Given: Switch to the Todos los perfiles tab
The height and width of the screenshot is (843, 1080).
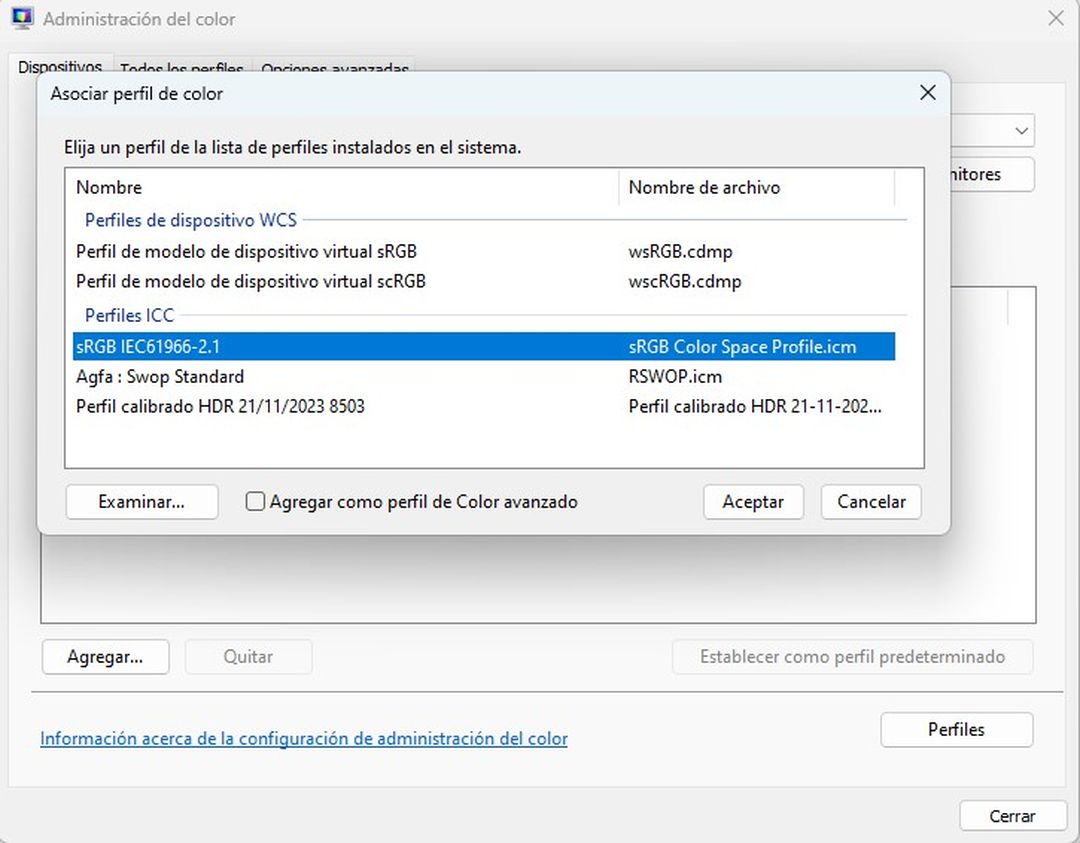Looking at the screenshot, I should [181, 69].
